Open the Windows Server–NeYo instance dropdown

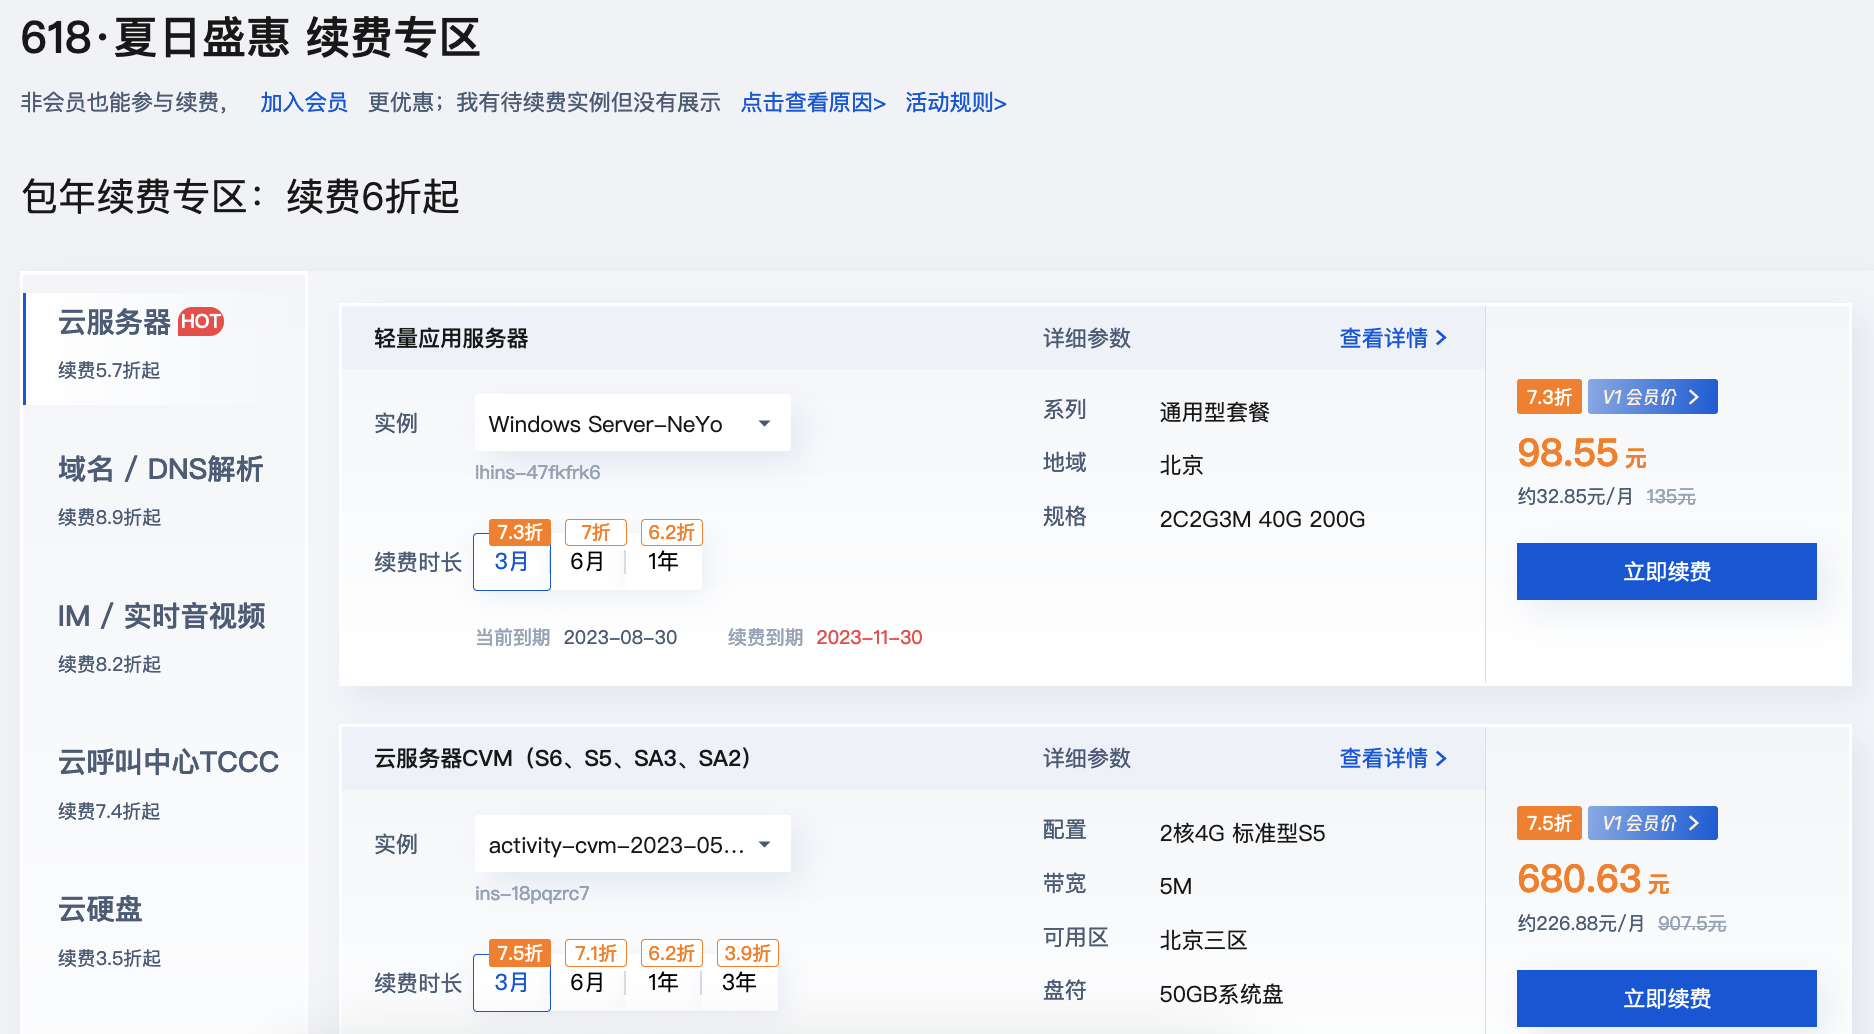click(632, 422)
